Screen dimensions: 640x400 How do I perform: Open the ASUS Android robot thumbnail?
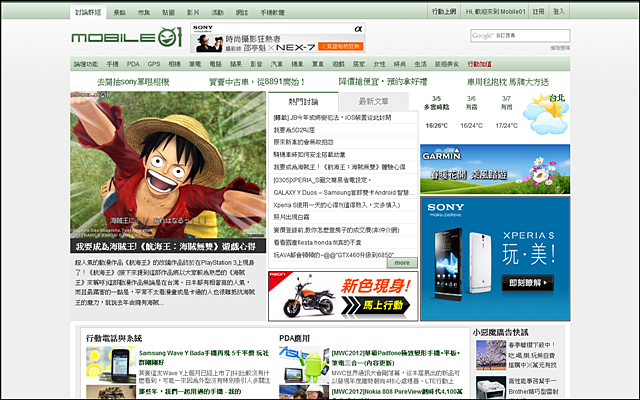click(x=304, y=364)
